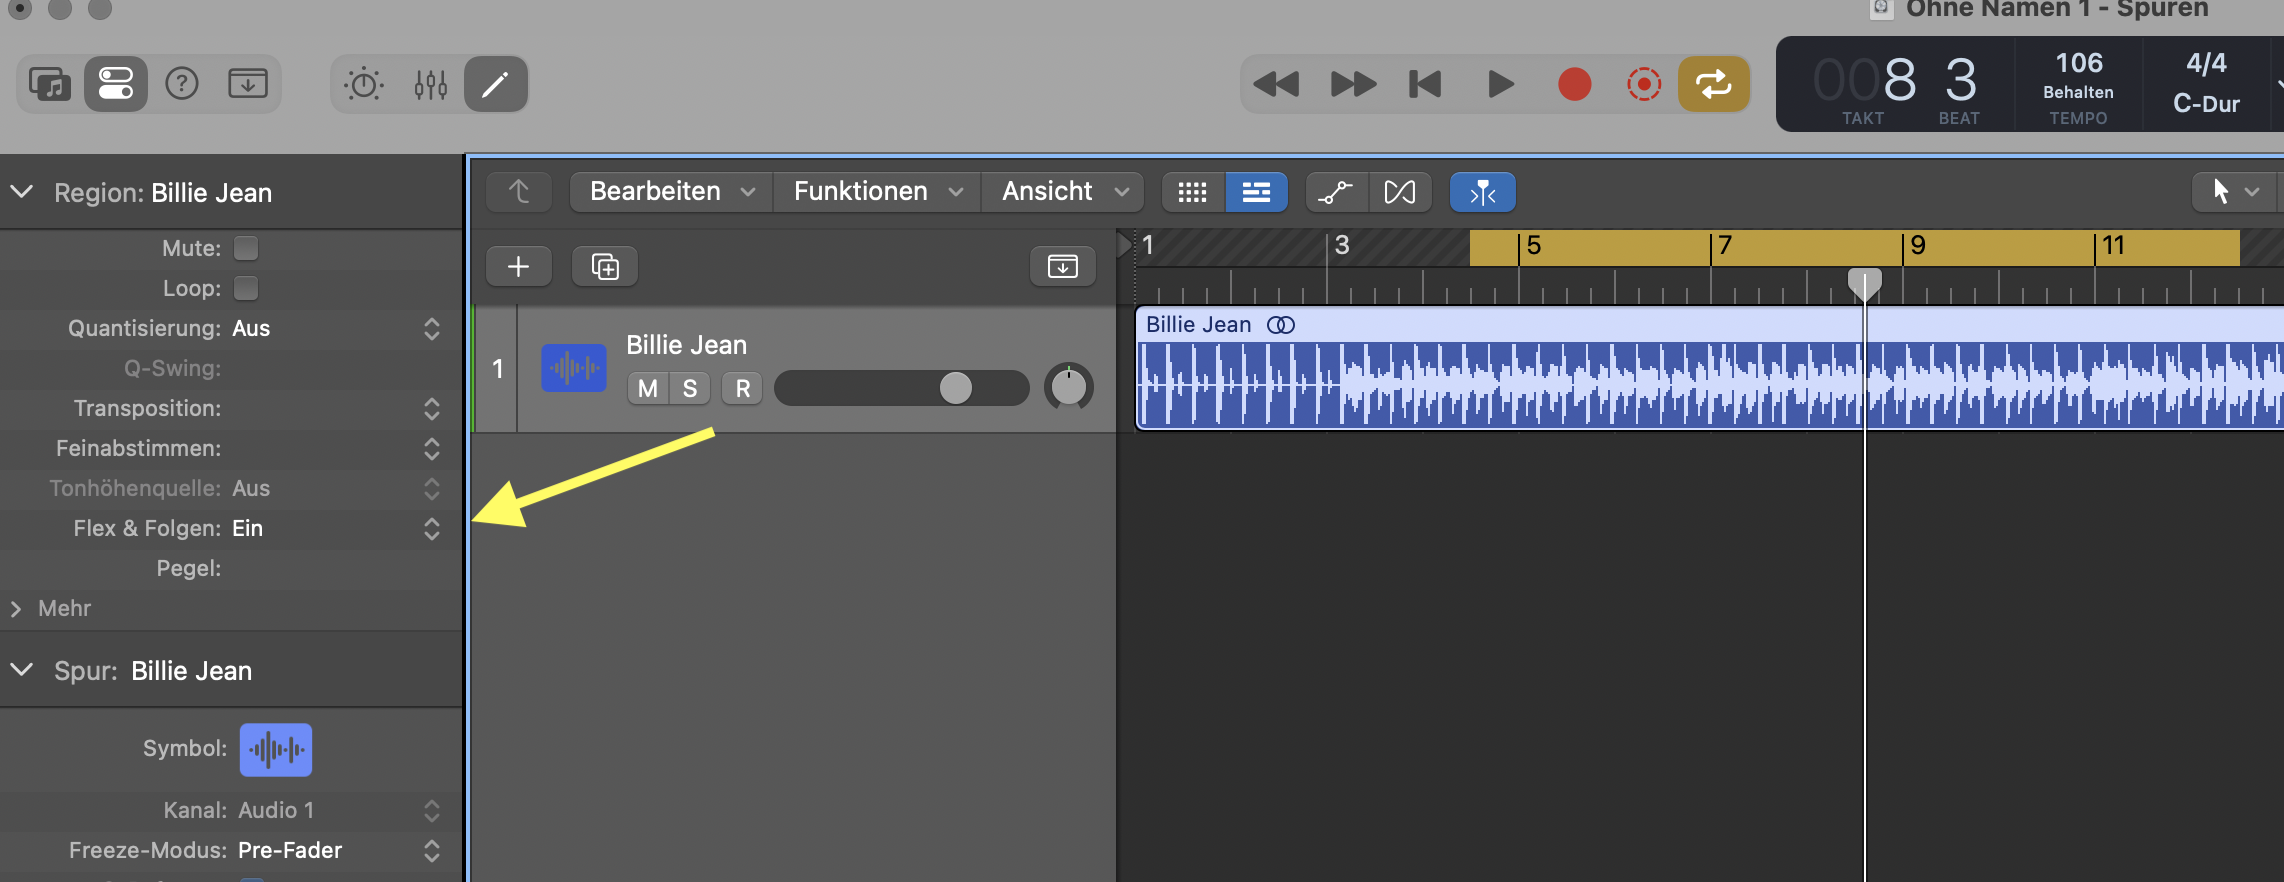Change the Flex & Folgen setting
This screenshot has width=2284, height=882.
(431, 529)
